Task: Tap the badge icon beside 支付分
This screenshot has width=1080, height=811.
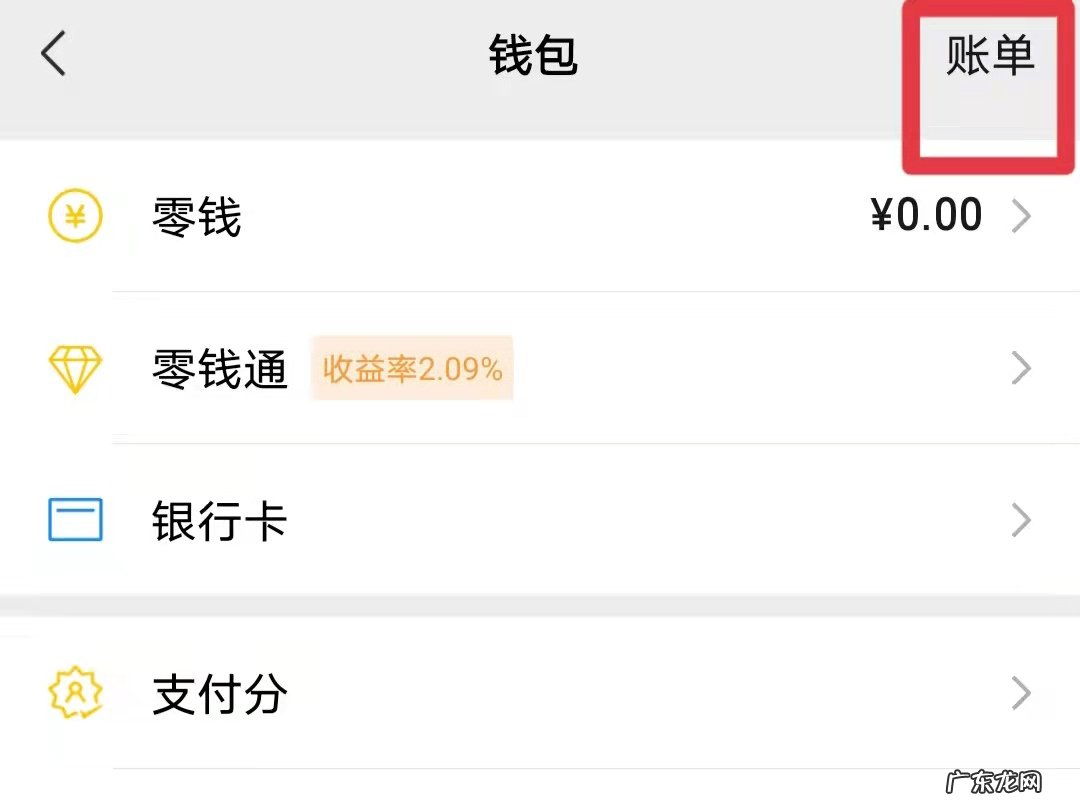Action: pos(73,692)
